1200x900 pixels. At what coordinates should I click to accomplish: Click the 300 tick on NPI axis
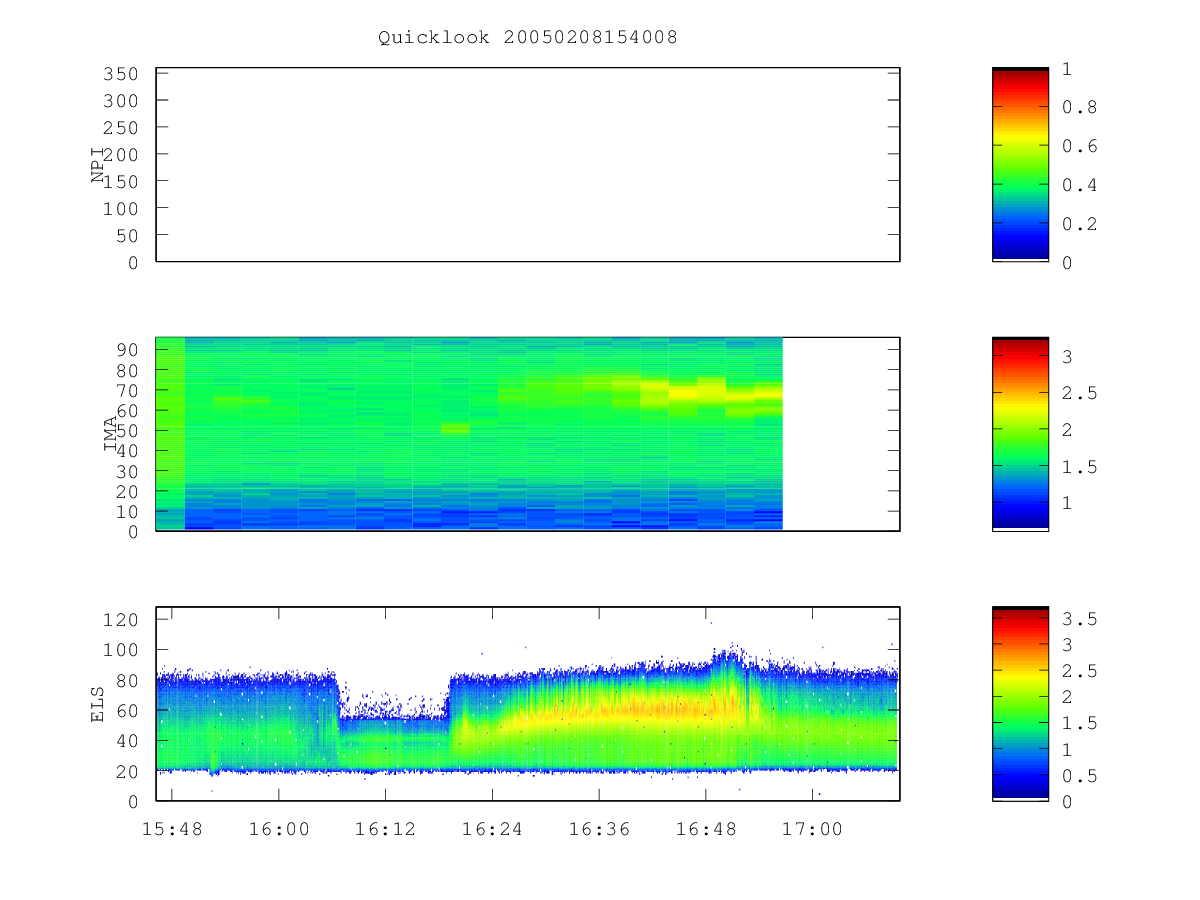(121, 101)
